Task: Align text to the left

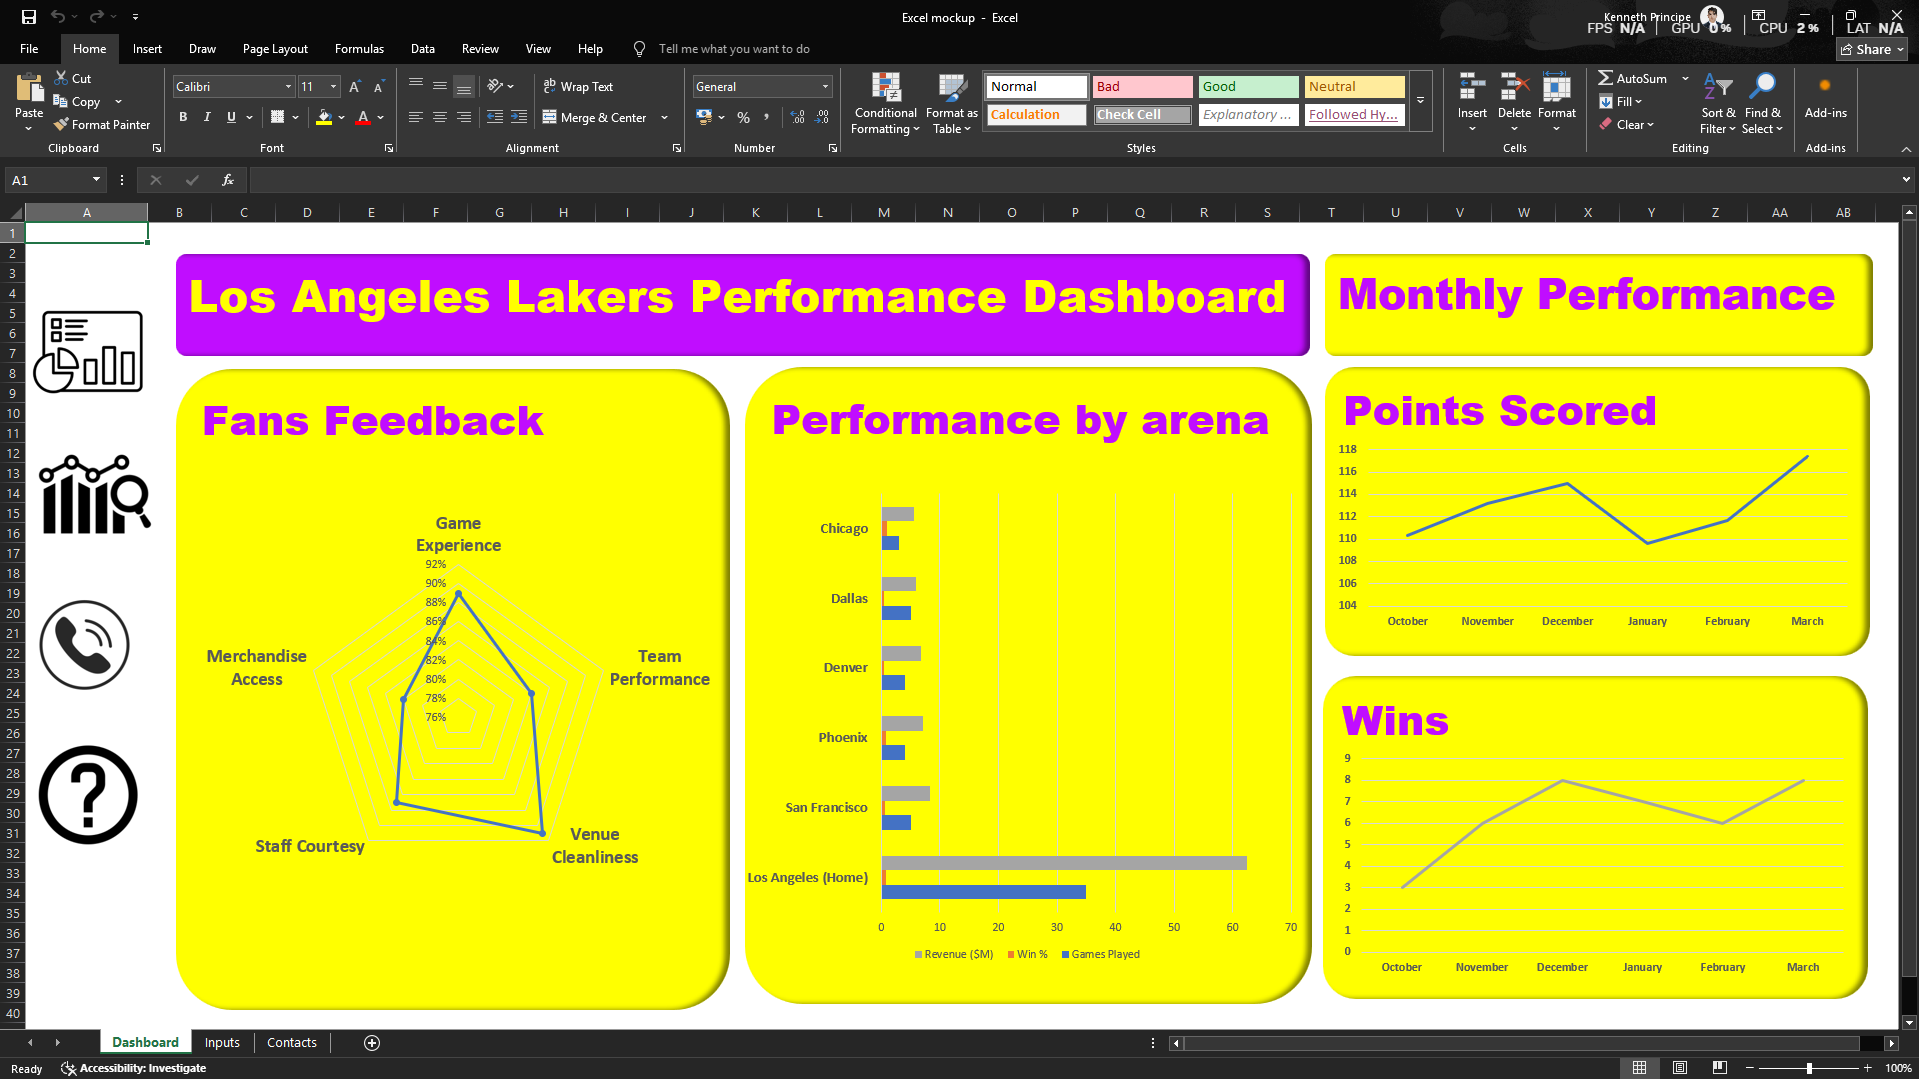Action: click(x=416, y=117)
